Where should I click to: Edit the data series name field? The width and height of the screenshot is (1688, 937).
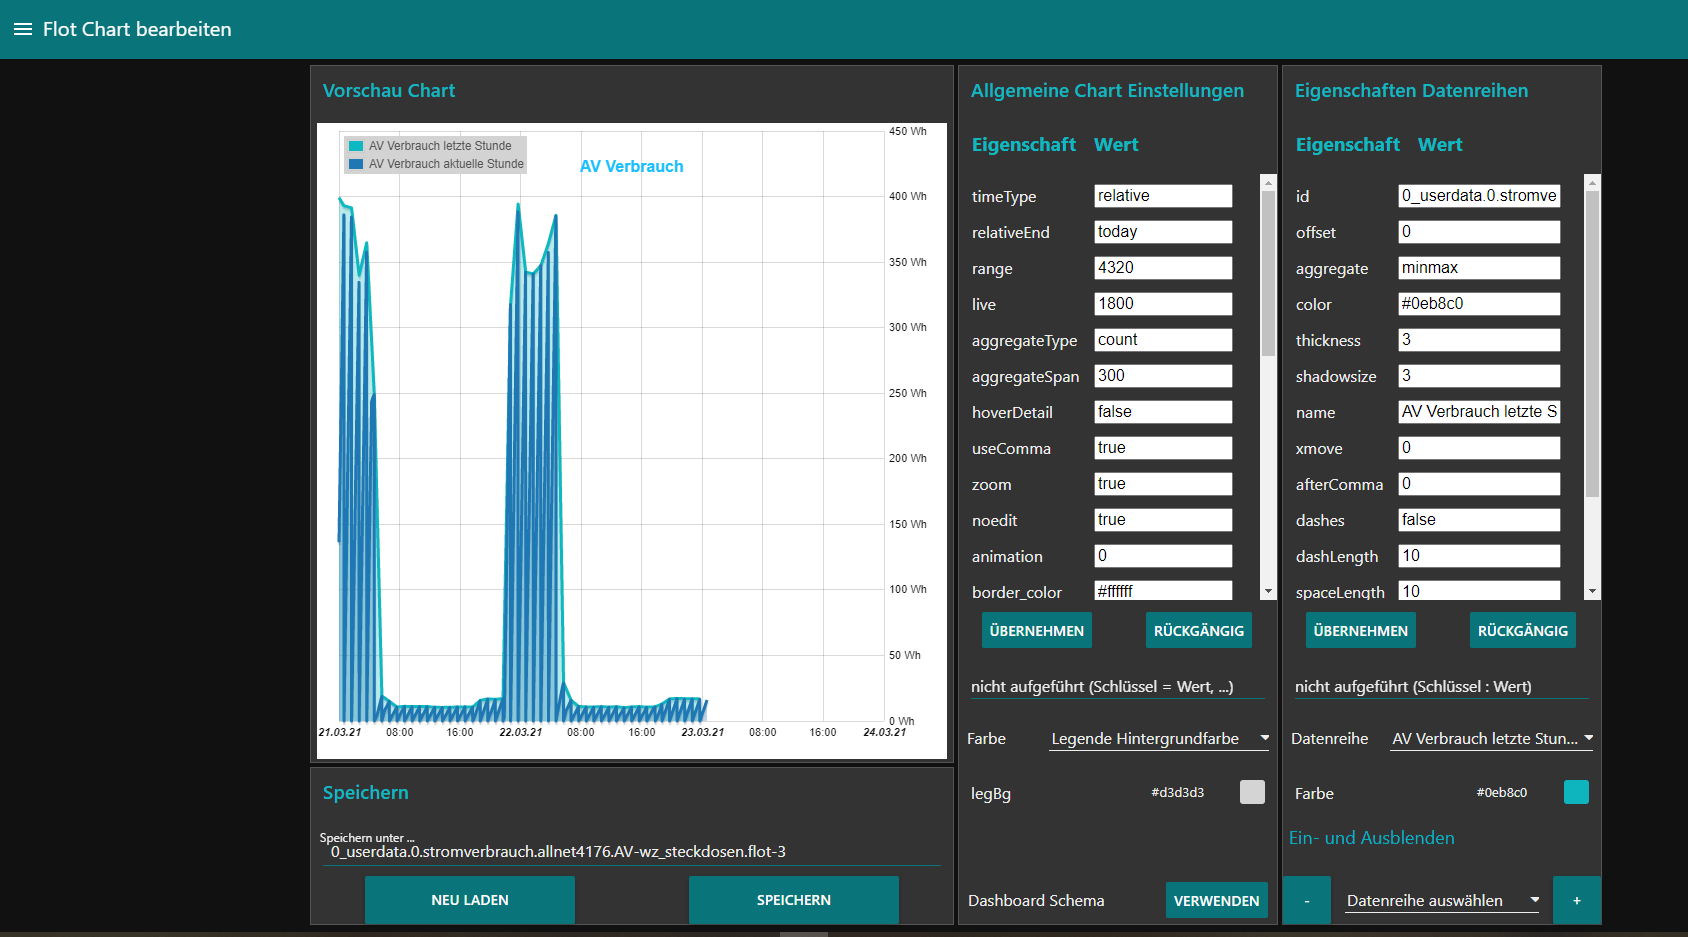(1479, 412)
